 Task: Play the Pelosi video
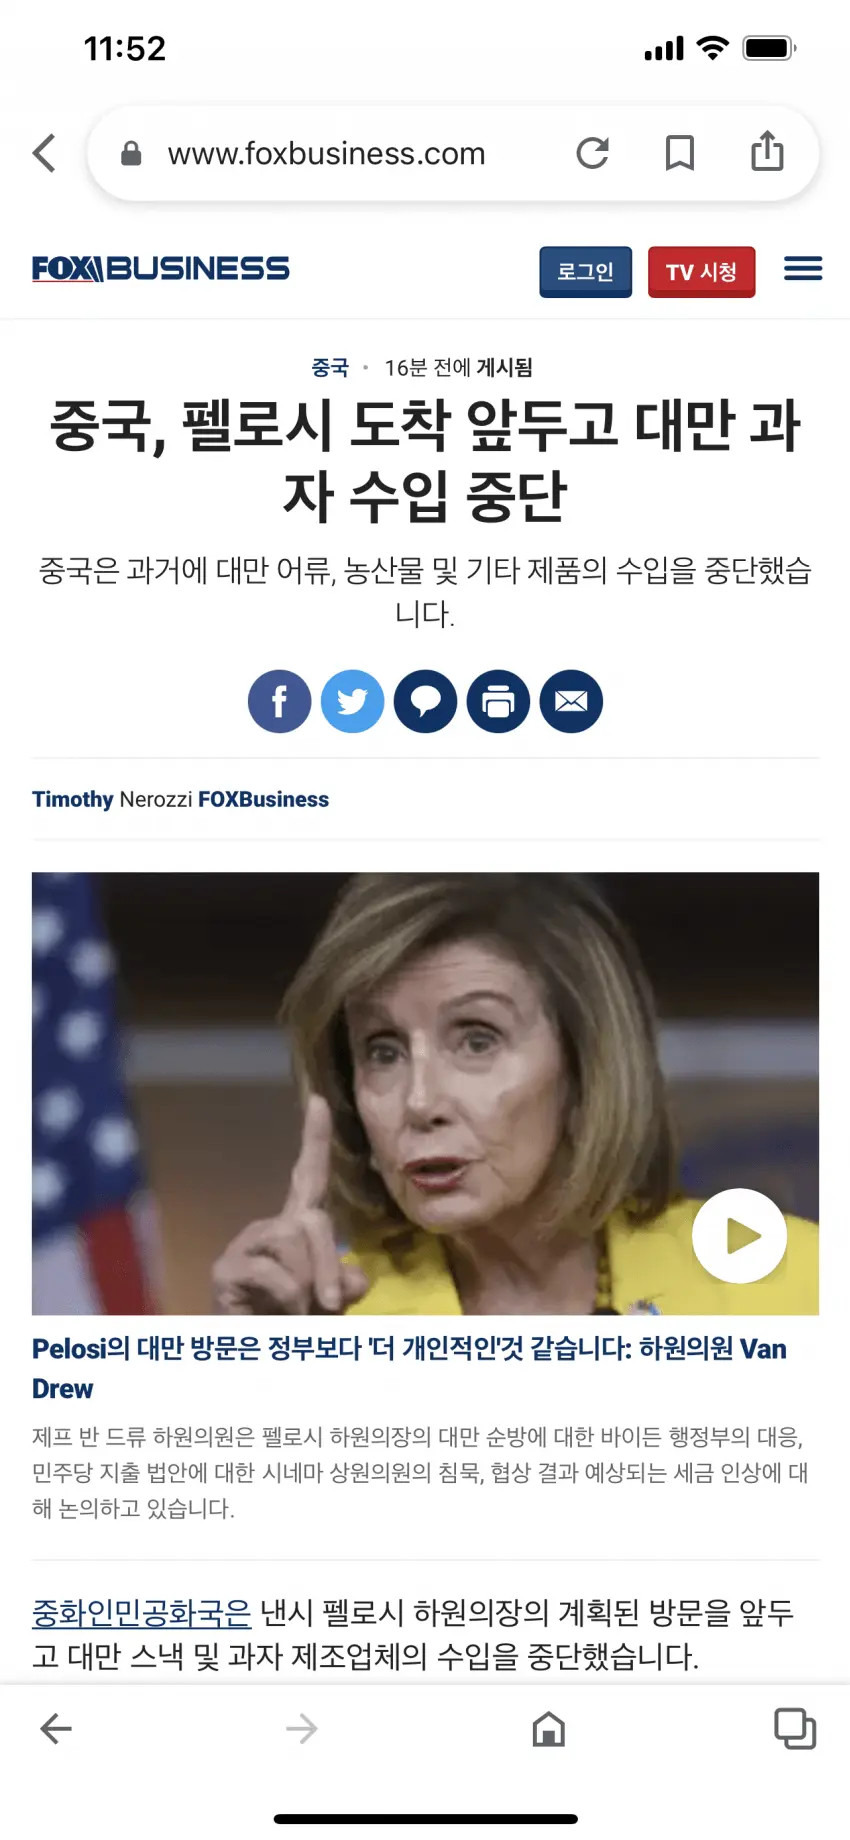pos(740,1236)
